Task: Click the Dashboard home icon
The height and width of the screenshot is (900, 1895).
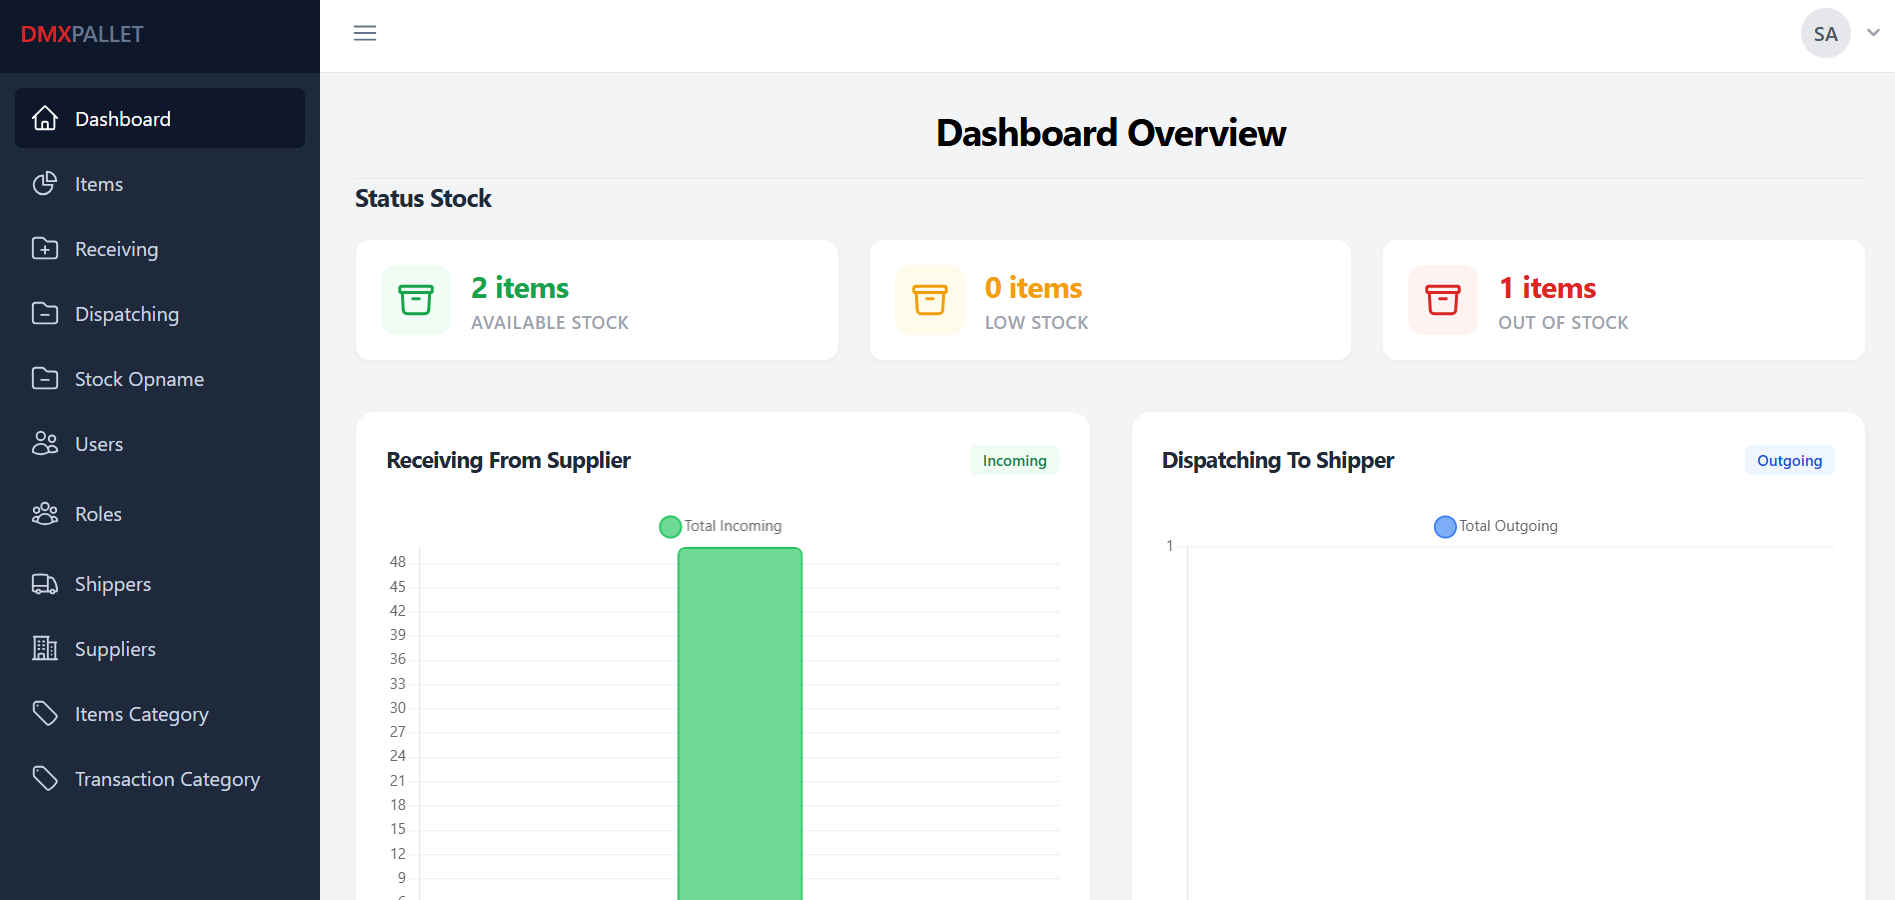Action: click(45, 118)
